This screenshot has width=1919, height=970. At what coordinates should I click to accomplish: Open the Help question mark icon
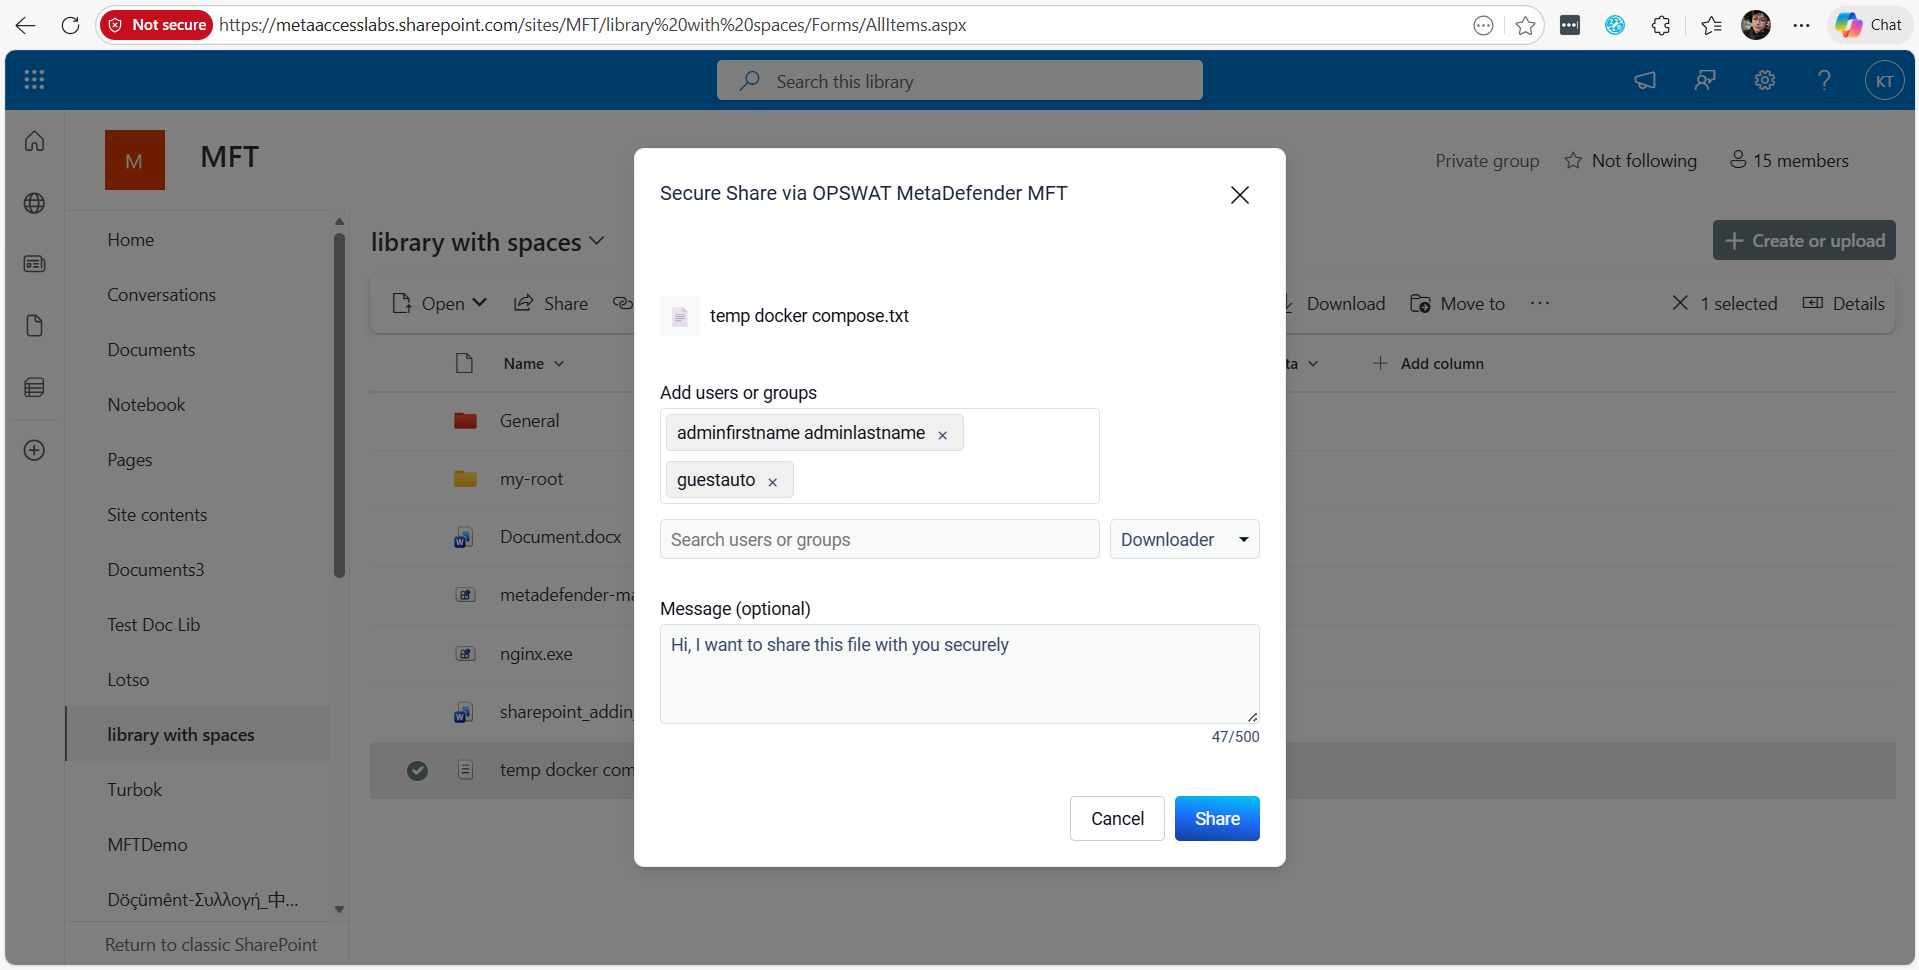tap(1824, 80)
